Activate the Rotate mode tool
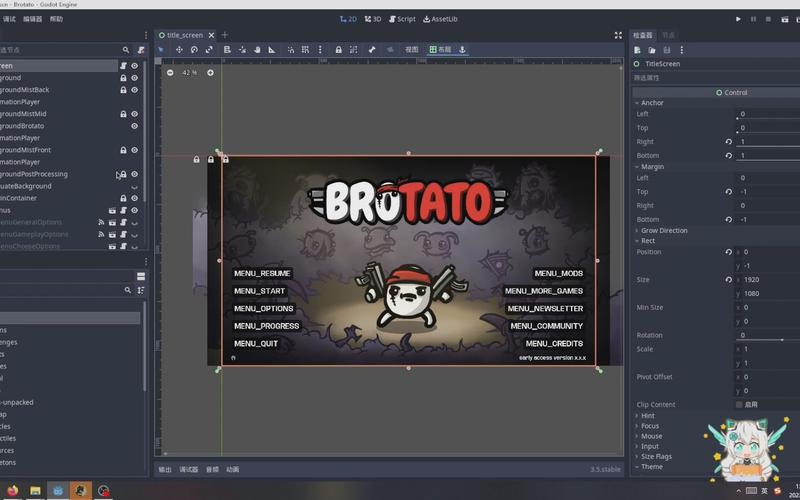The height and width of the screenshot is (500, 800). [x=194, y=49]
